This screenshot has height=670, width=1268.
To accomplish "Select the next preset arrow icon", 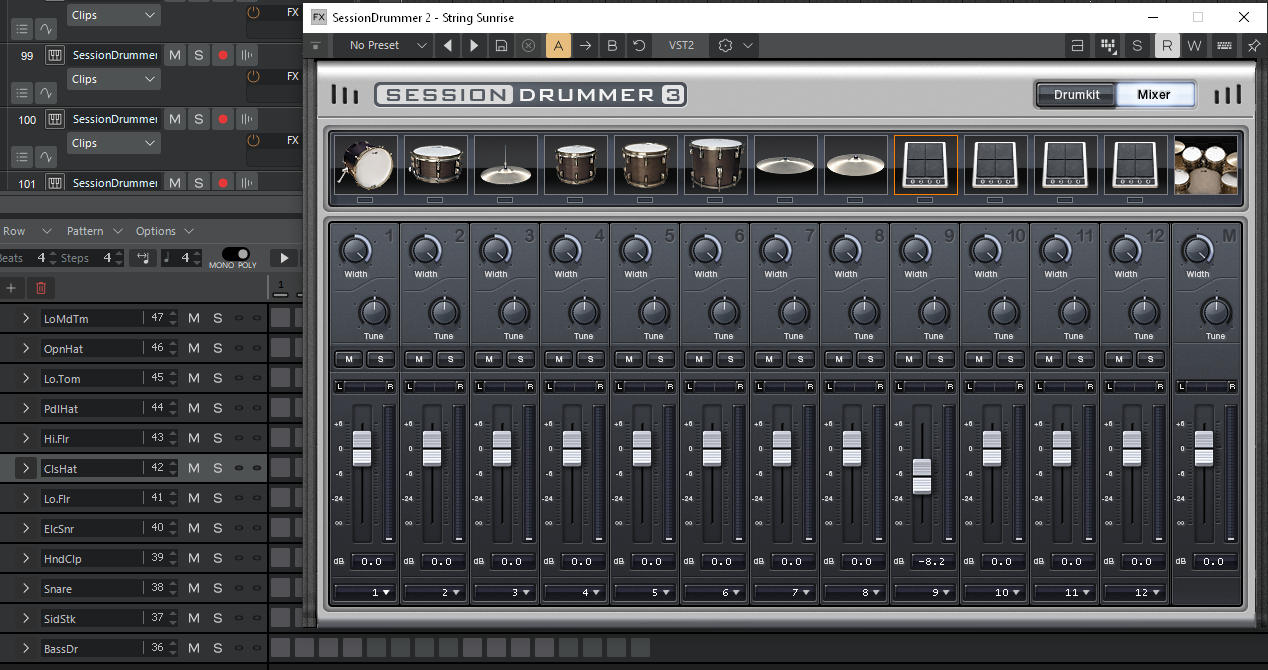I will click(x=474, y=45).
